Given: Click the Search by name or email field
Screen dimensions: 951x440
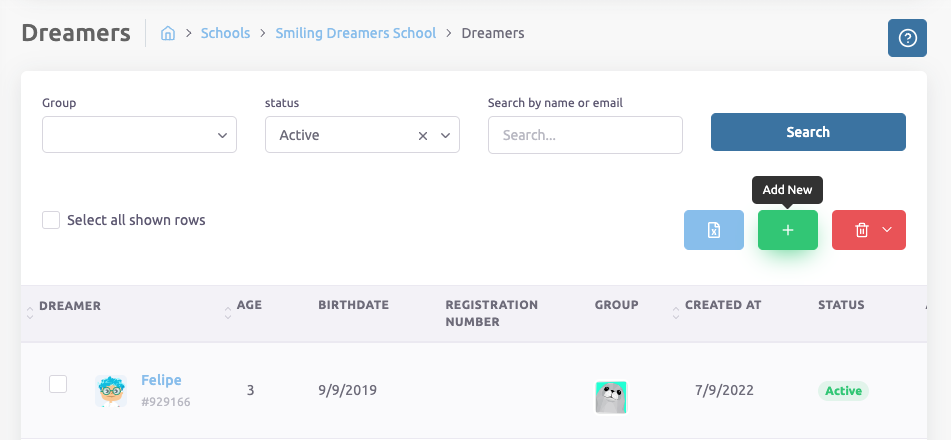Looking at the screenshot, I should point(585,135).
